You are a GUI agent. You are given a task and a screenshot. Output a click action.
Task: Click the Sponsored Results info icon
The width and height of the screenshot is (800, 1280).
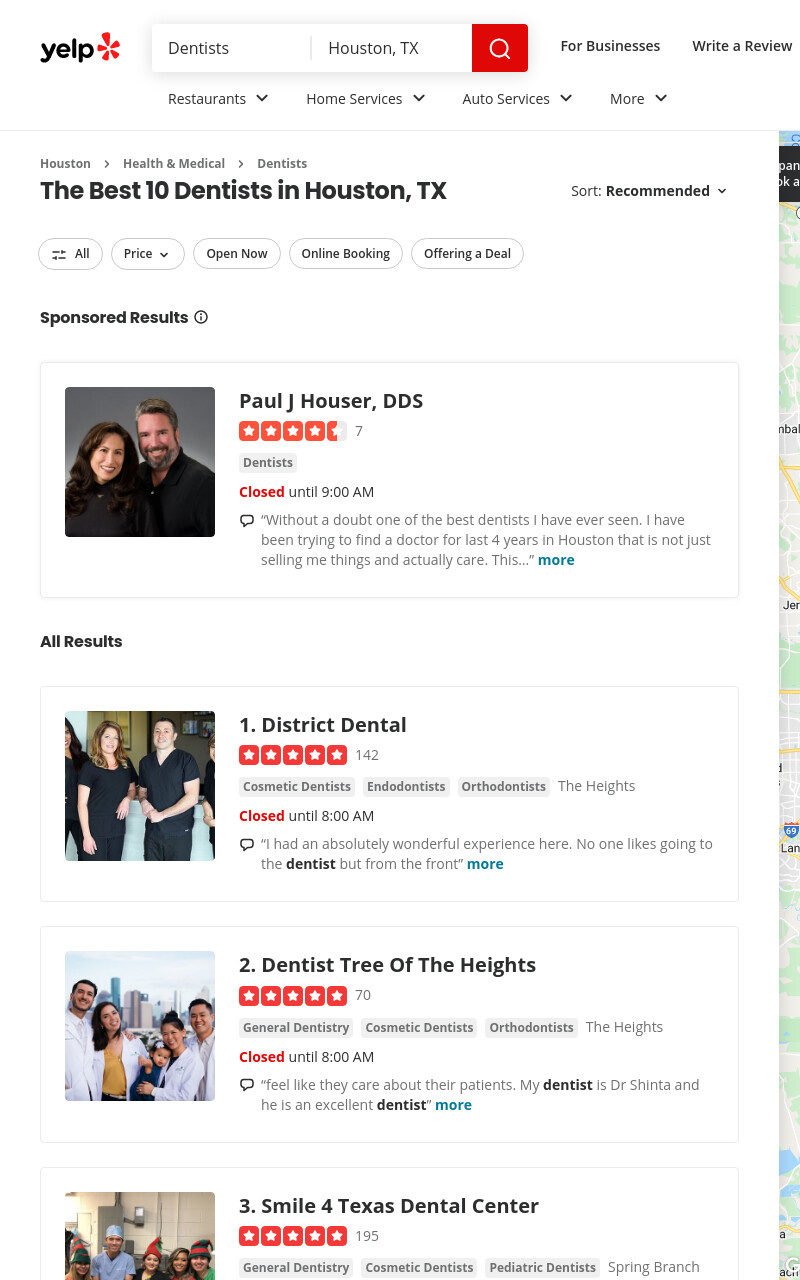click(x=201, y=317)
